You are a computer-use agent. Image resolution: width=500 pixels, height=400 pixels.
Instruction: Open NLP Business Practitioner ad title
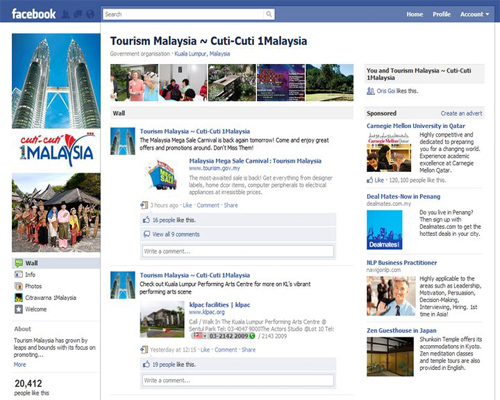tap(402, 263)
